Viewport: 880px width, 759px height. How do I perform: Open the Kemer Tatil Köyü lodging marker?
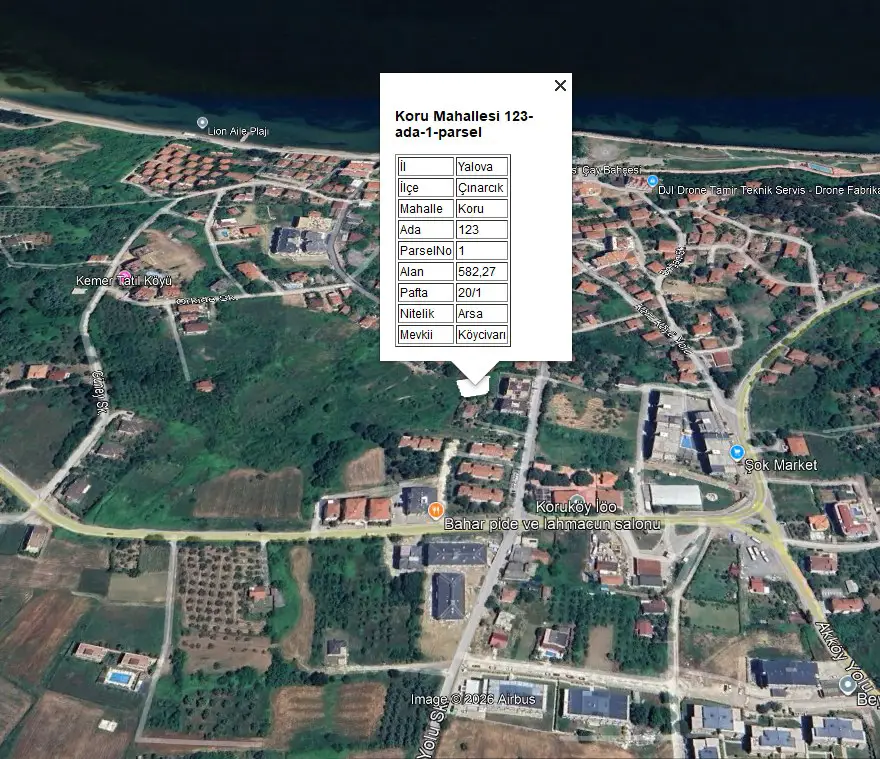[x=125, y=276]
